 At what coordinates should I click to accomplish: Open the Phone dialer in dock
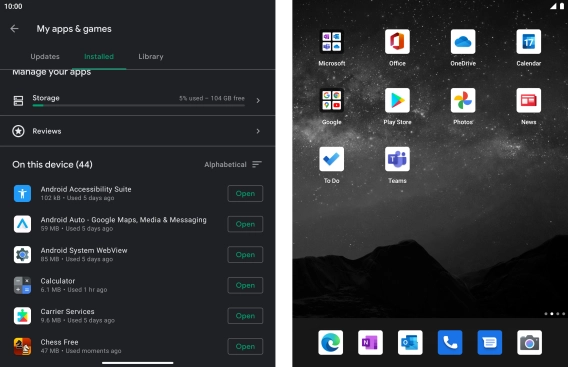coord(450,342)
